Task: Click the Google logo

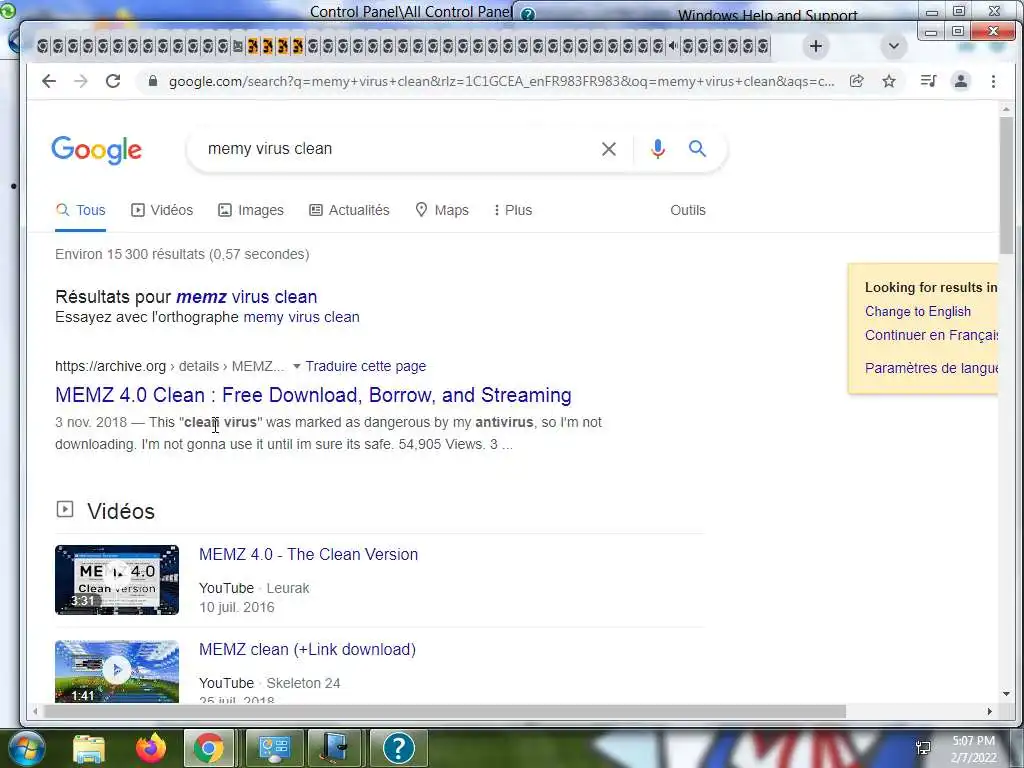Action: (x=97, y=150)
